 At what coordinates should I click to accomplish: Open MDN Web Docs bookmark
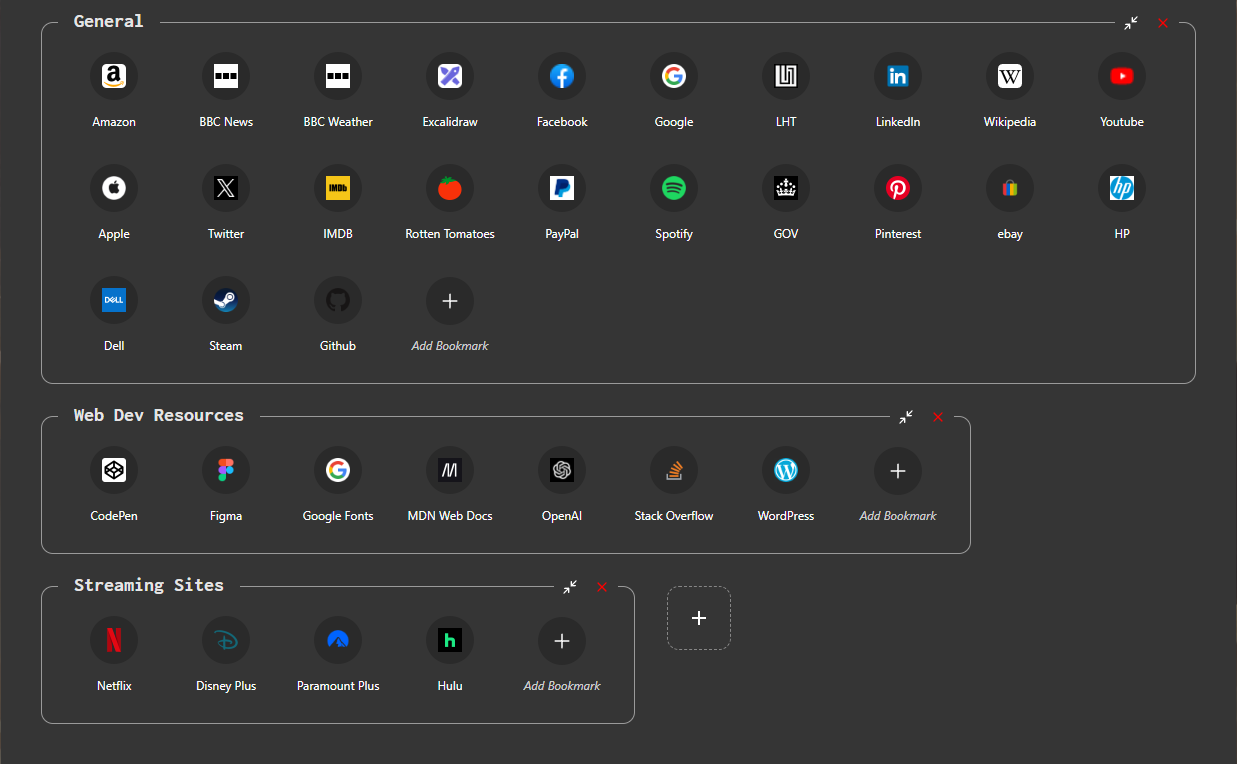(x=450, y=469)
